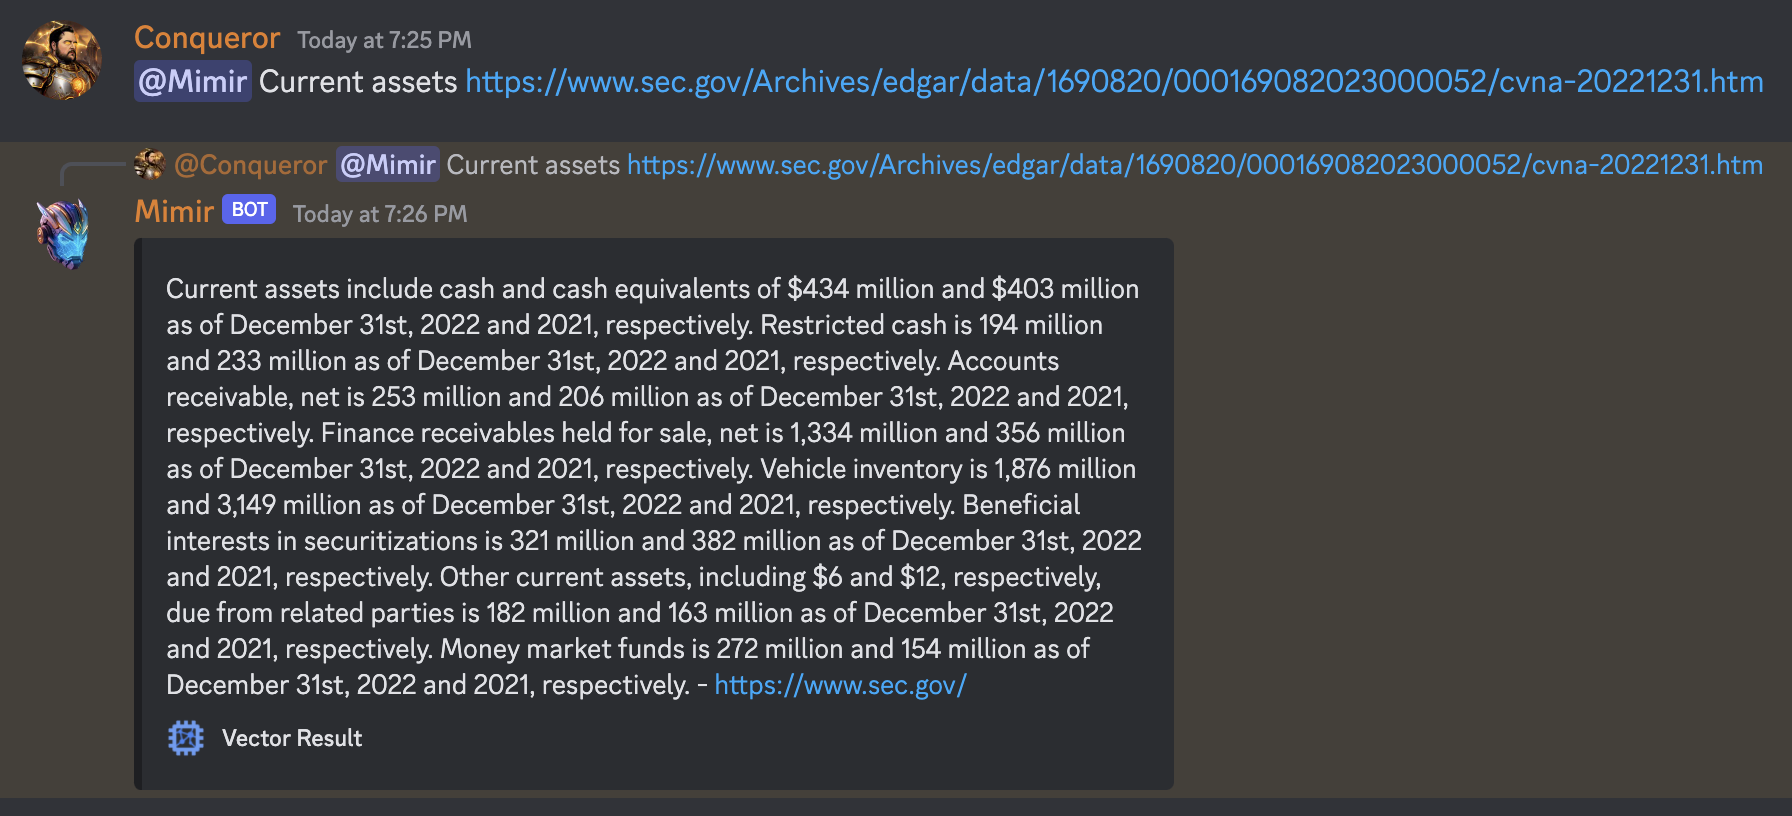Click the @Mimir mention in reply preview
Image resolution: width=1792 pixels, height=816 pixels.
click(388, 164)
